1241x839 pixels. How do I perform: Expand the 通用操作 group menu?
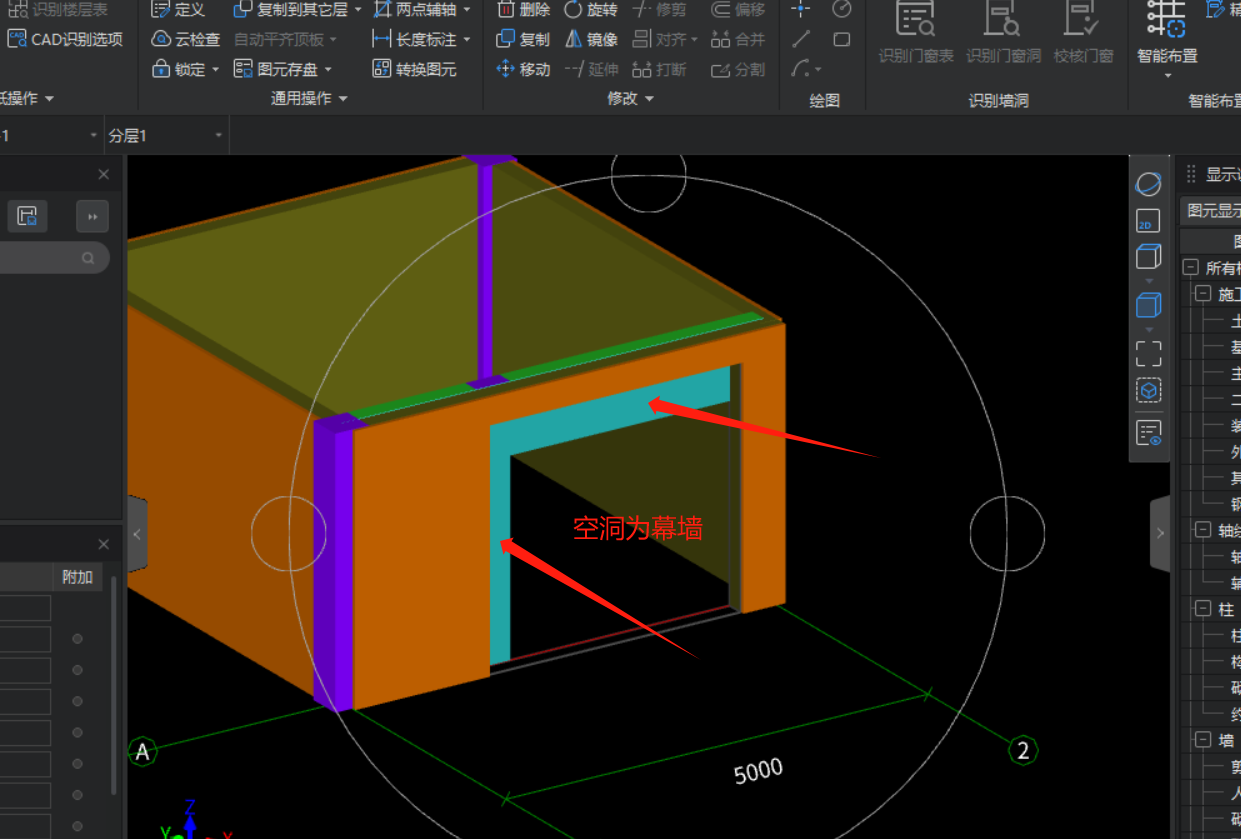coord(309,99)
